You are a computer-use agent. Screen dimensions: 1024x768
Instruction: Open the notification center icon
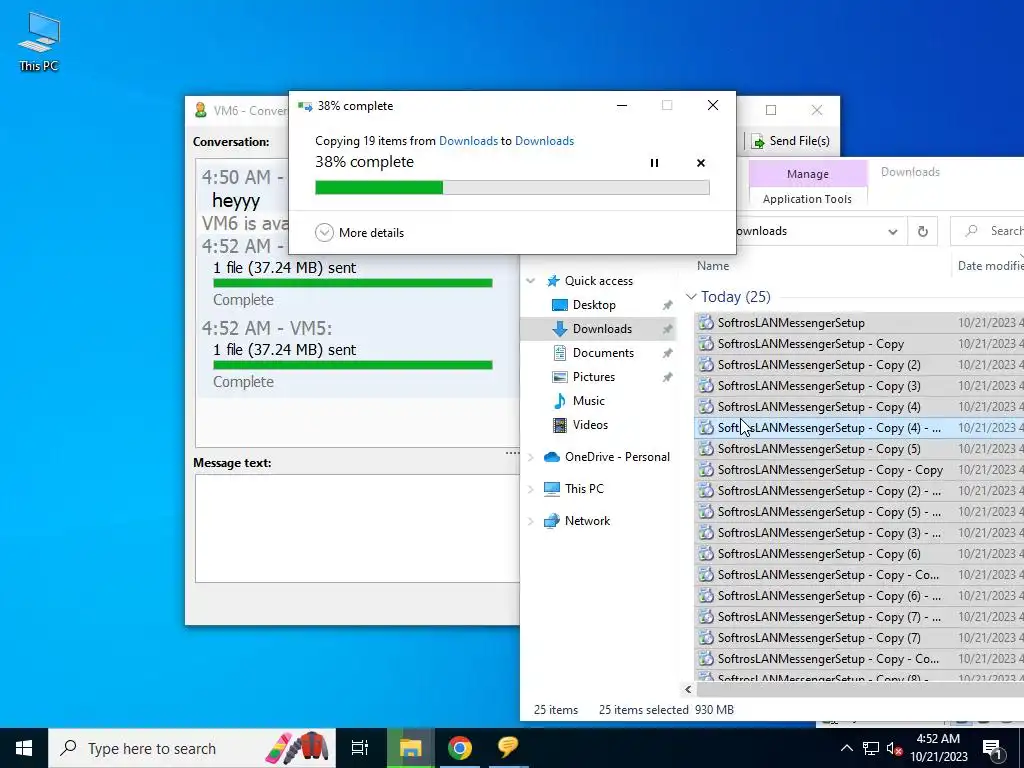click(992, 748)
